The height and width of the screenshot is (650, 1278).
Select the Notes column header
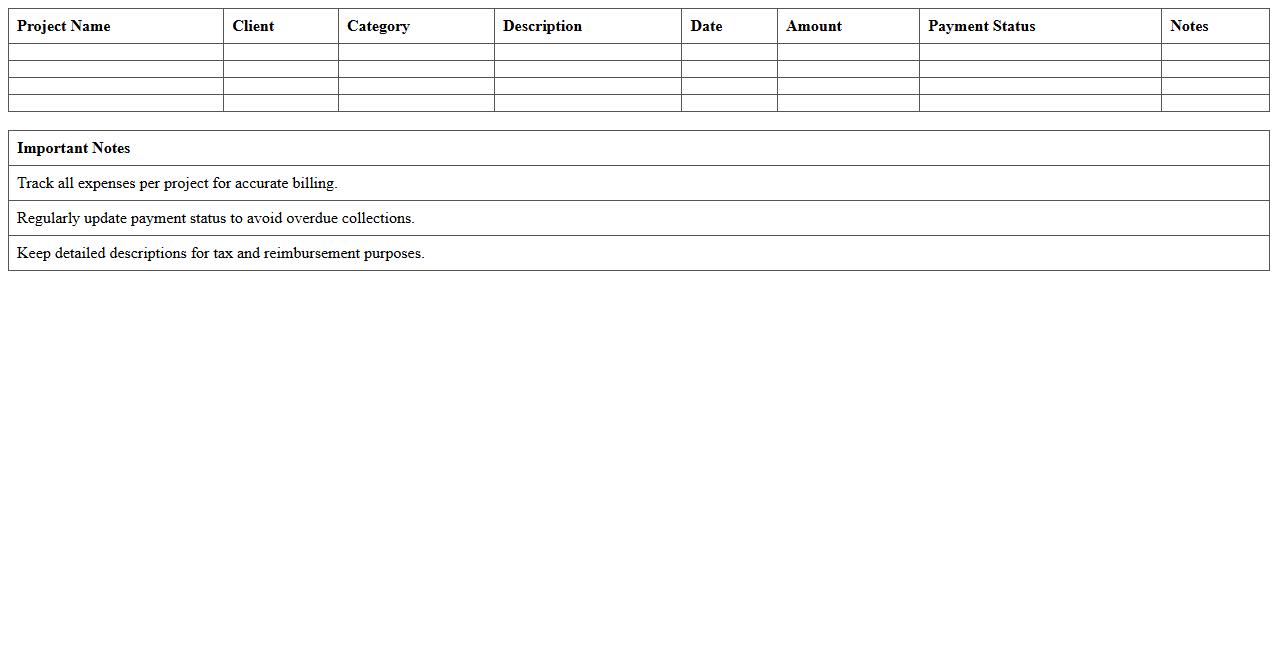click(x=1189, y=26)
